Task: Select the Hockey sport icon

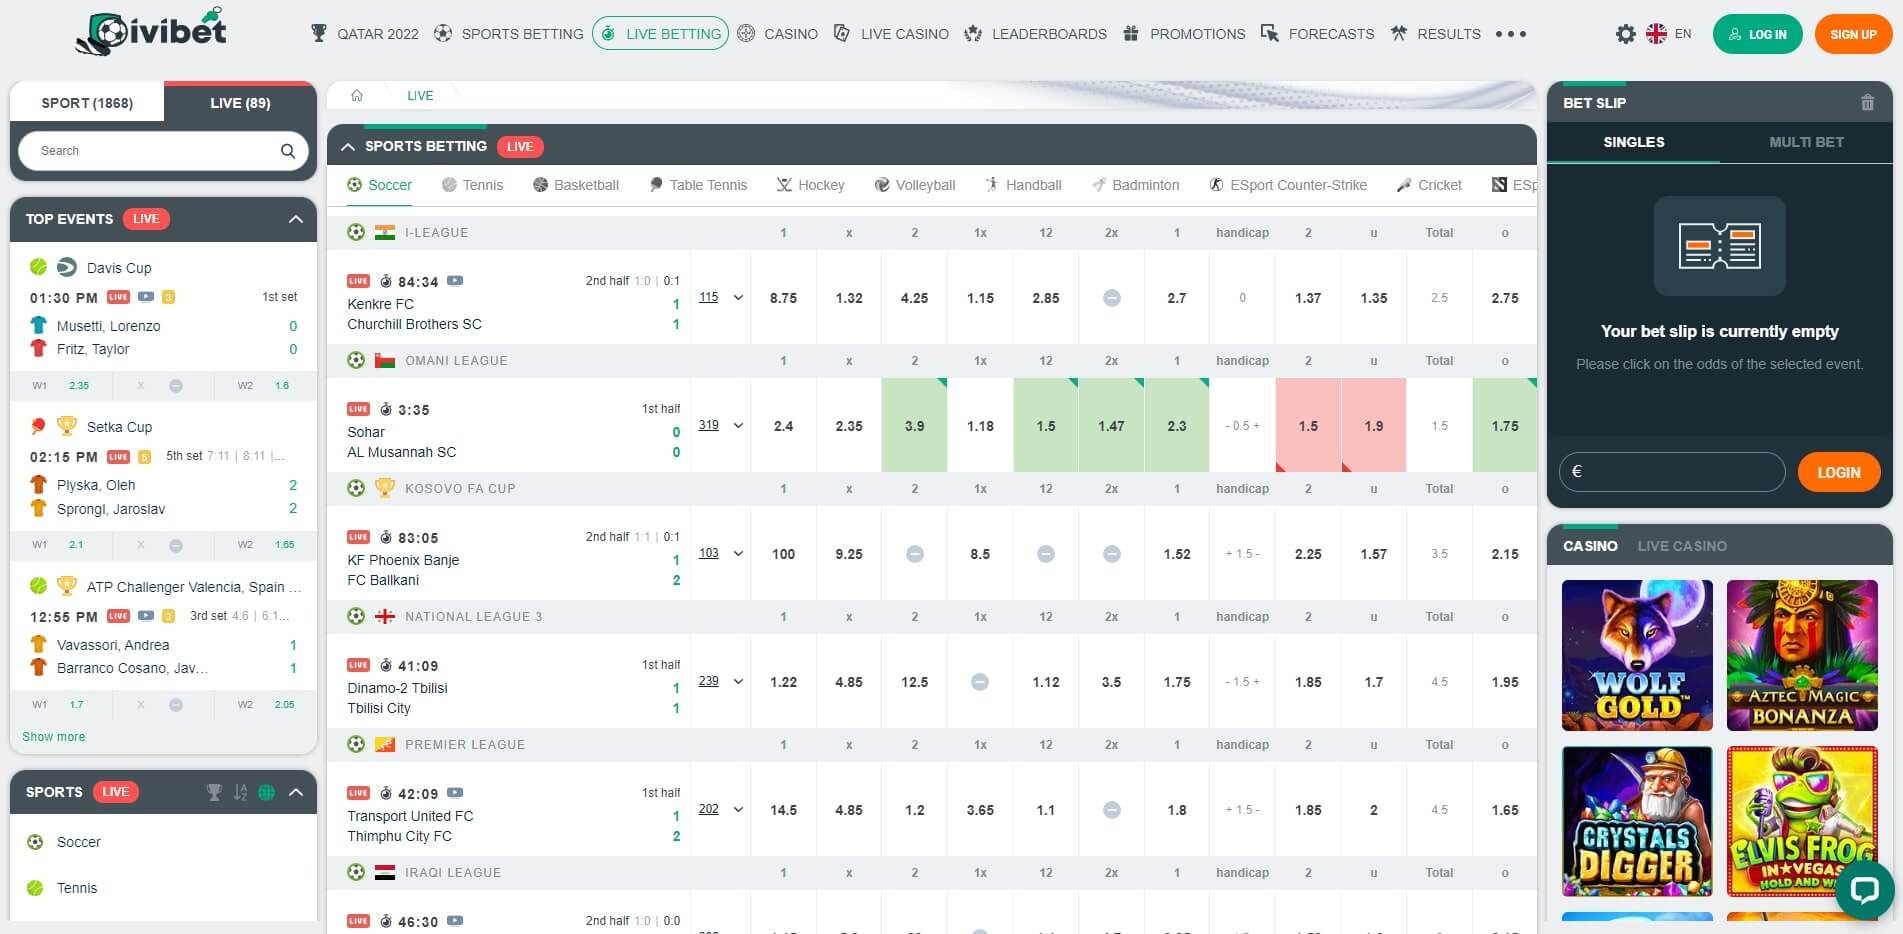Action: [x=783, y=185]
